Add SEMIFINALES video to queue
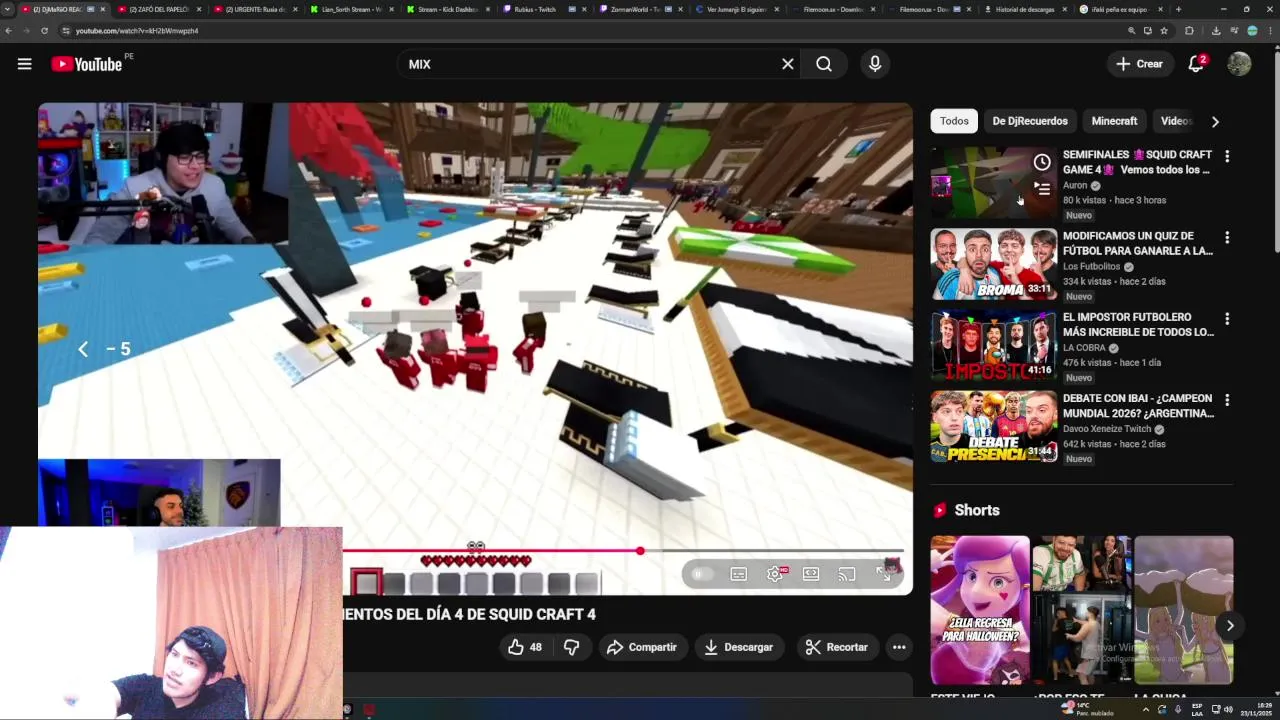Viewport: 1280px width, 720px height. [1042, 189]
